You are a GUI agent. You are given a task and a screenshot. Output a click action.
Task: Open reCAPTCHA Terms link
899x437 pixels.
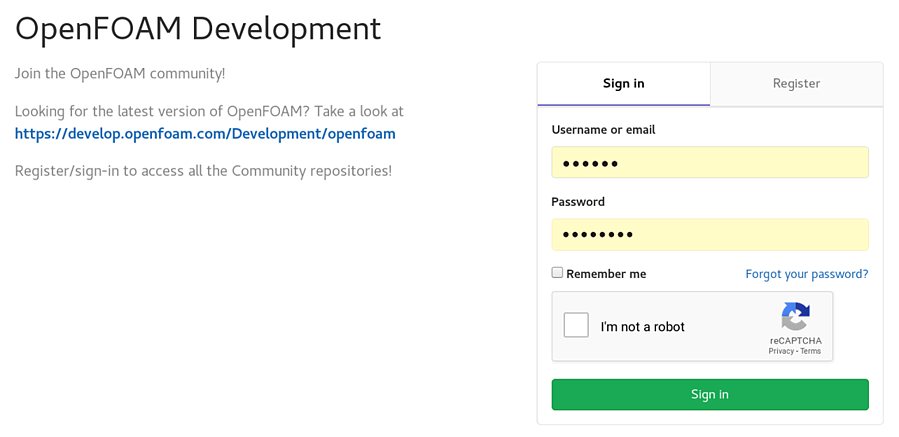point(811,351)
